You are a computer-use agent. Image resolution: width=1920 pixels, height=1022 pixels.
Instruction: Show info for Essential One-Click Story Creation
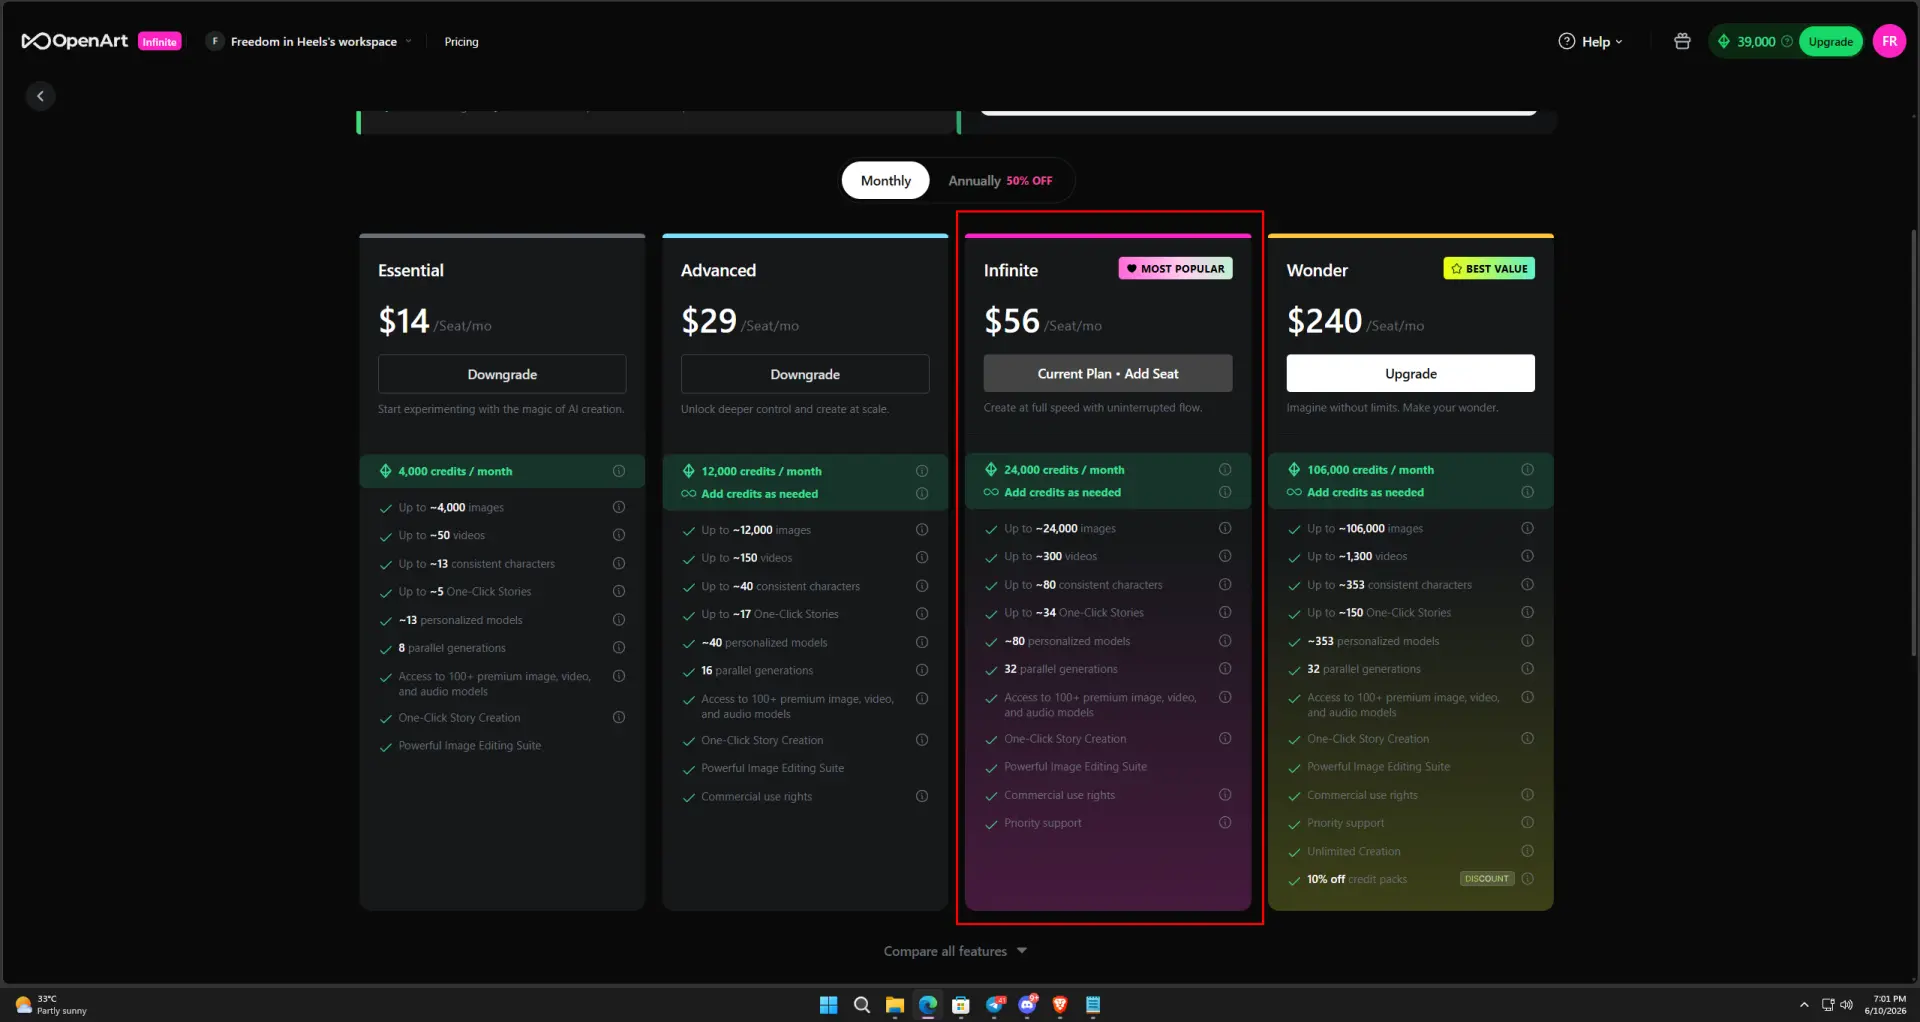click(619, 717)
